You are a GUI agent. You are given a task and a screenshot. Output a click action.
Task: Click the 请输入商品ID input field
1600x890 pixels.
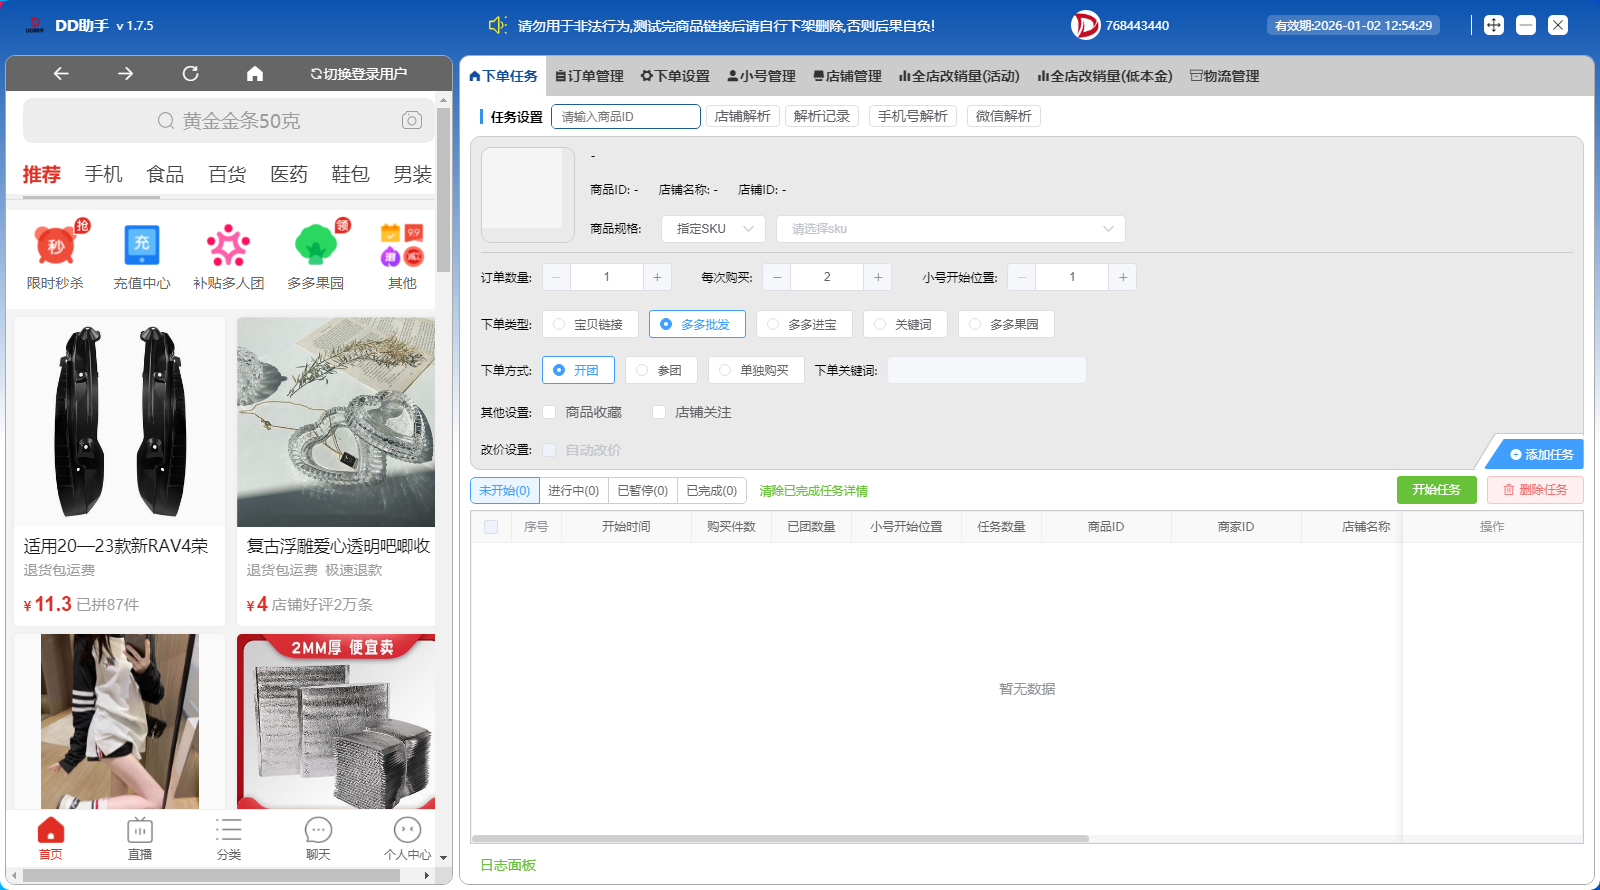625,117
